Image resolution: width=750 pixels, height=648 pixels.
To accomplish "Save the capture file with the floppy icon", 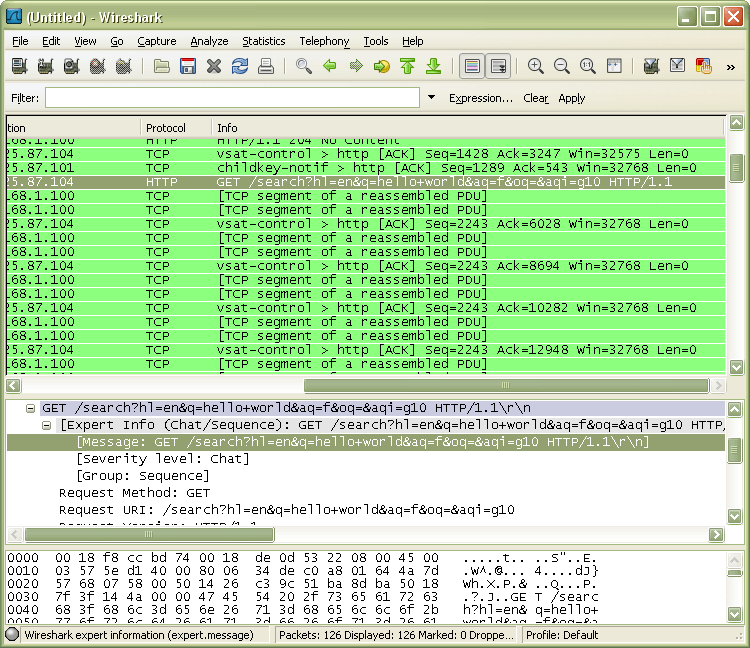I will click(x=188, y=66).
